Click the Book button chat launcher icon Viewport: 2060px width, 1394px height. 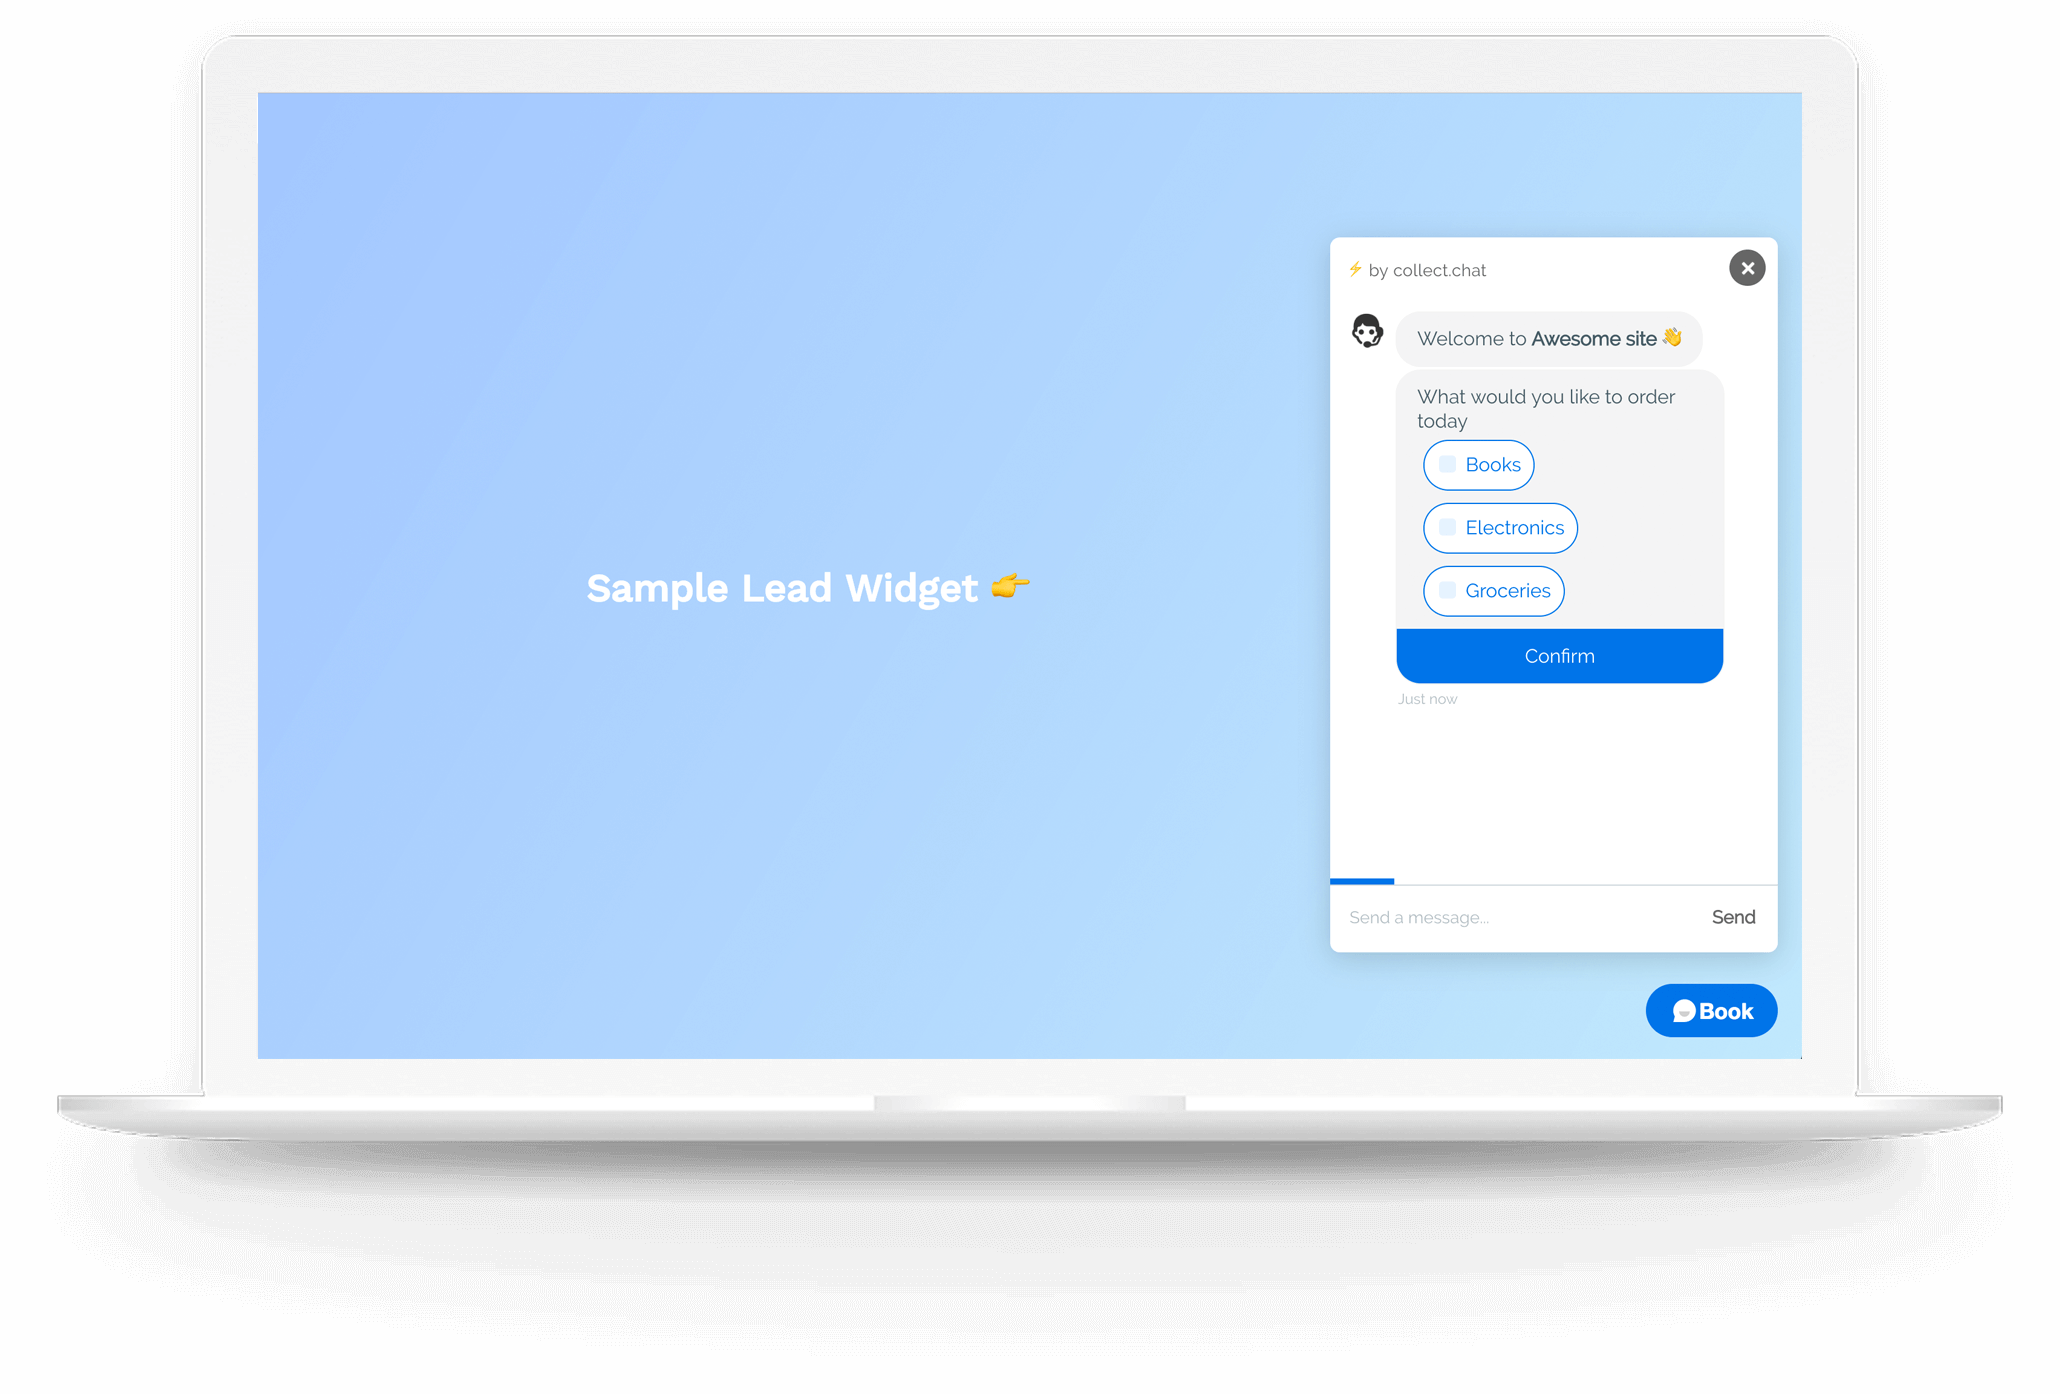click(x=1685, y=1011)
